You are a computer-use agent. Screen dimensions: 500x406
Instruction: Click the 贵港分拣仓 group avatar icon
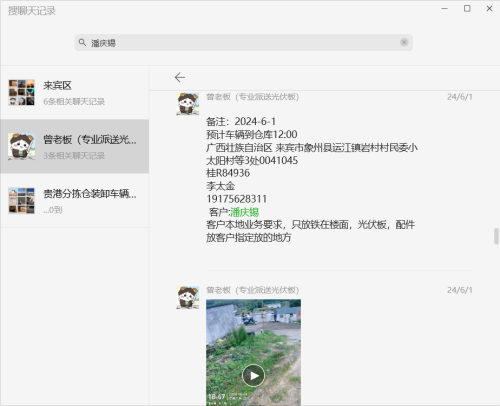click(22, 201)
